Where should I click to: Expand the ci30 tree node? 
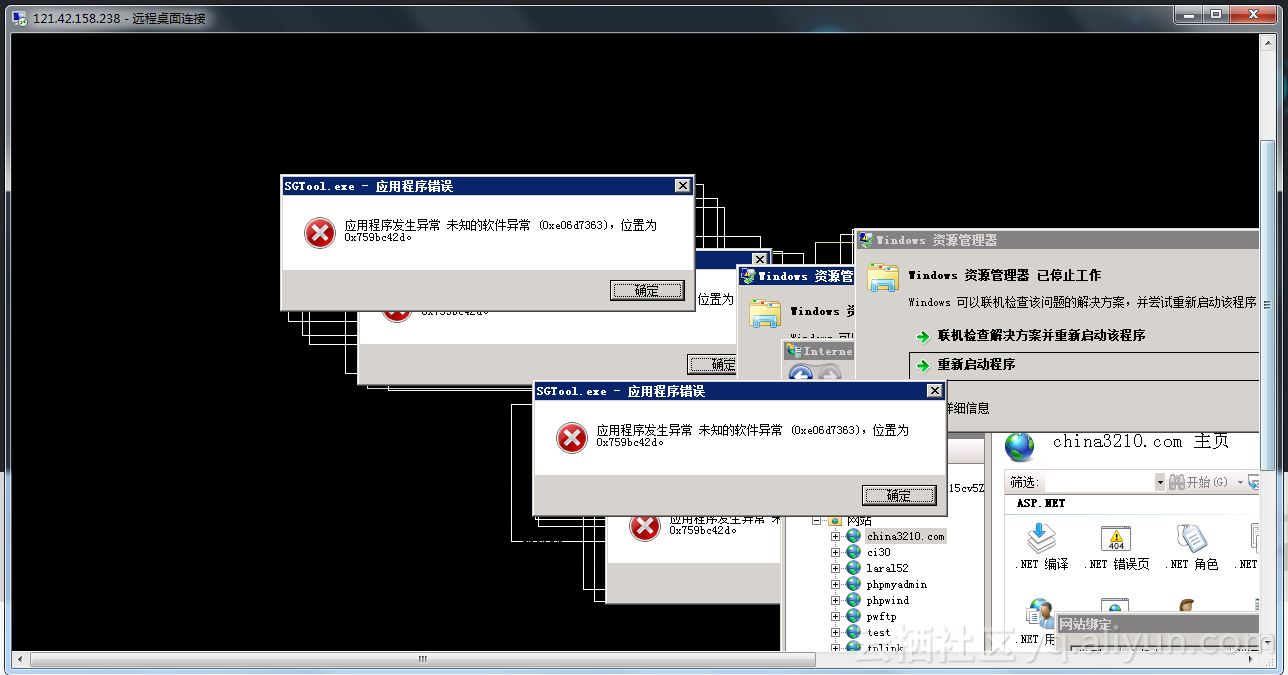[x=835, y=552]
